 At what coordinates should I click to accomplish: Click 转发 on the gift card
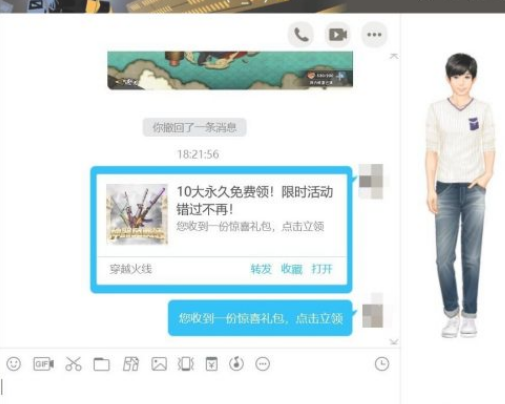click(x=261, y=269)
